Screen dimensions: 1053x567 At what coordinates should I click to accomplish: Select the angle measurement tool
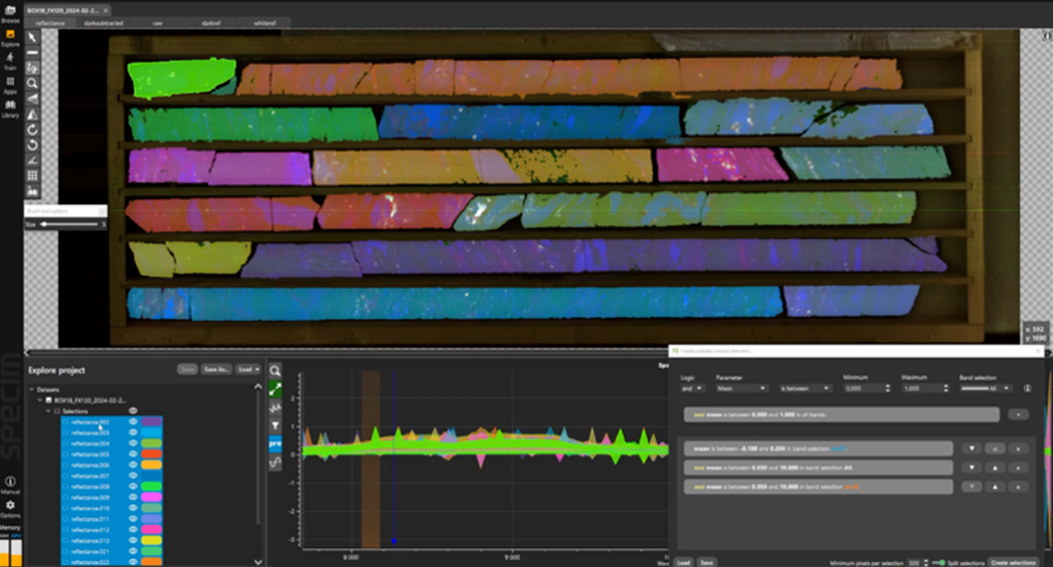[32, 161]
